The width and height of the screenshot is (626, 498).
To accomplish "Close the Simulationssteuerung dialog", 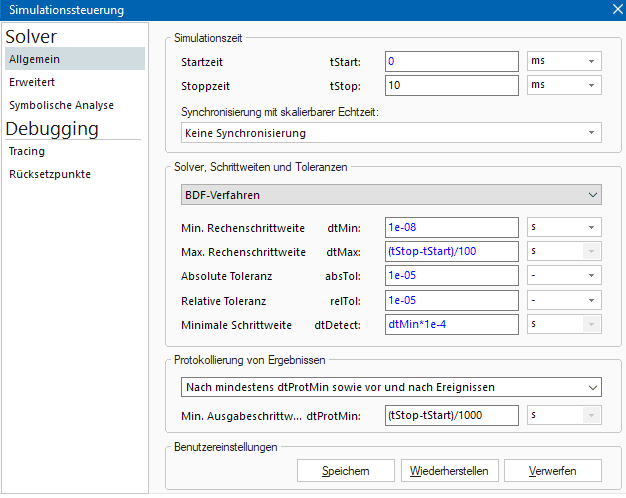I will coord(616,10).
